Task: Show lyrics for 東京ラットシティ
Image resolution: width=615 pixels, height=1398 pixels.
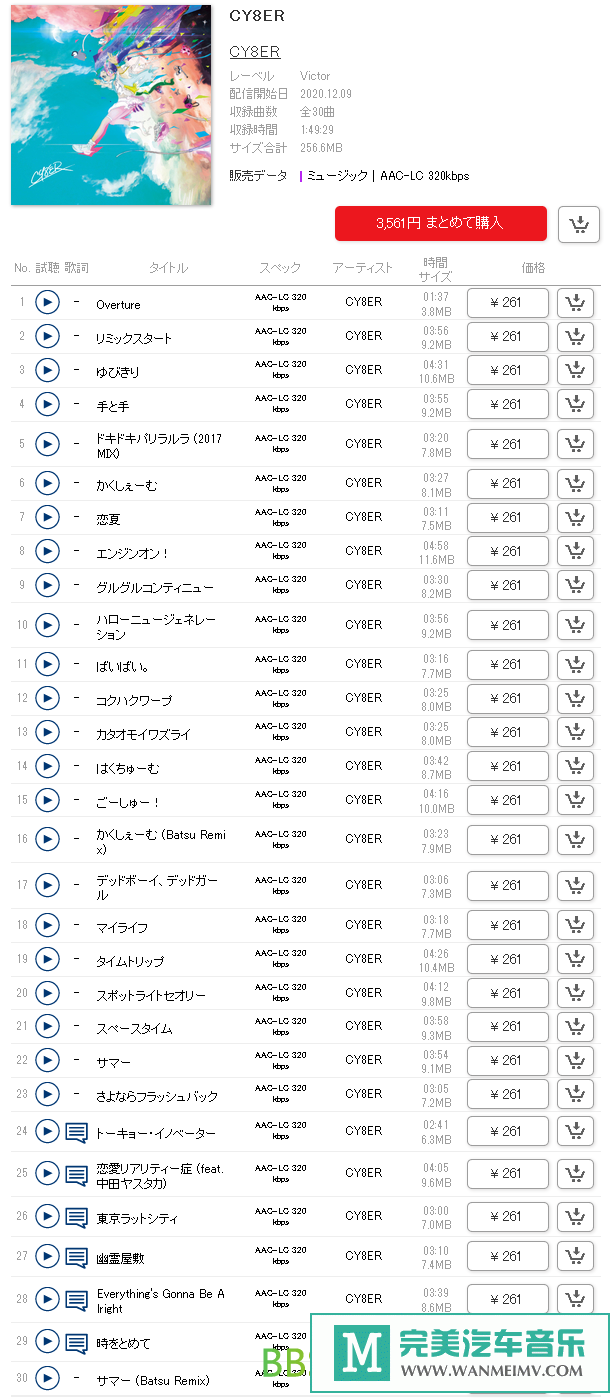Action: pyautogui.click(x=77, y=1217)
